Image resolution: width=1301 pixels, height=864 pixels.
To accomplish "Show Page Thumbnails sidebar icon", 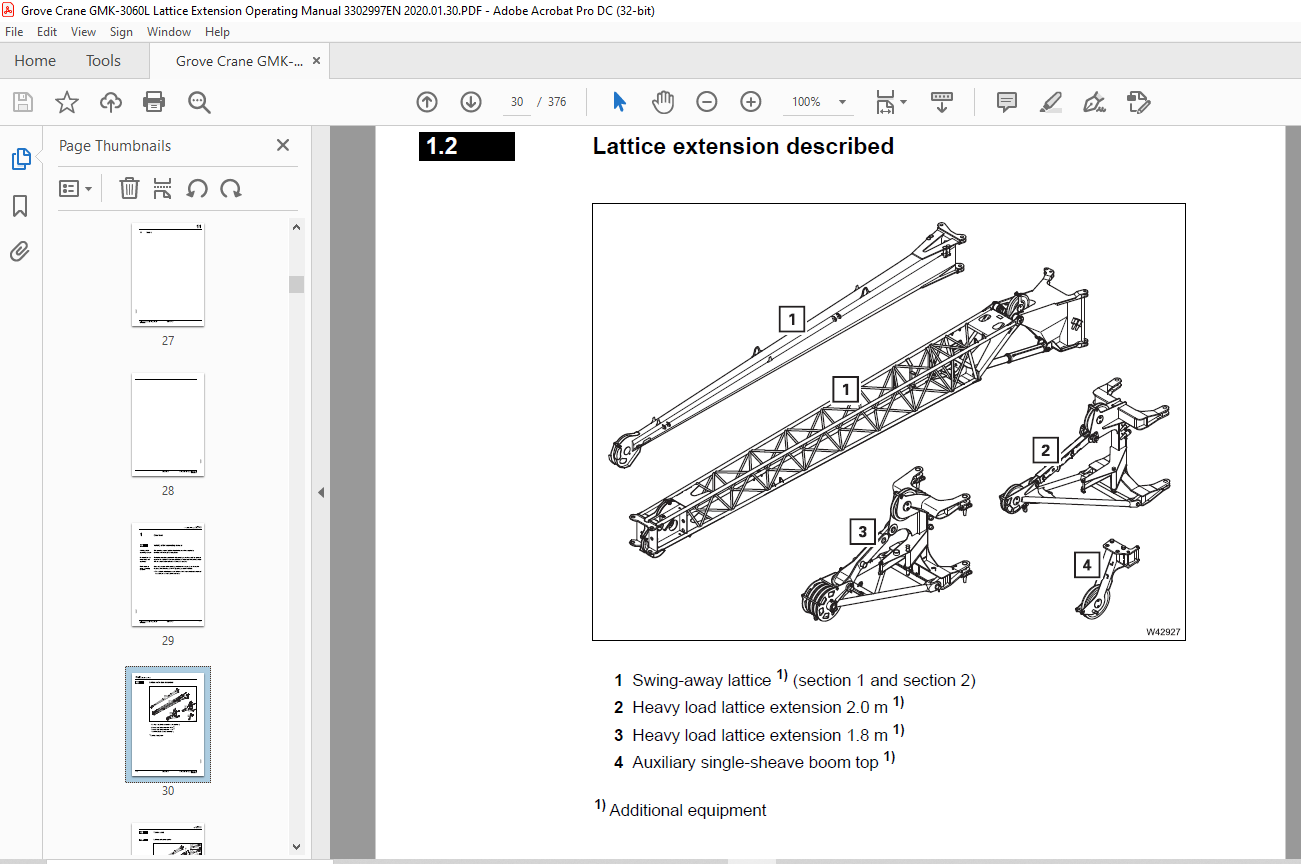I will pos(20,158).
